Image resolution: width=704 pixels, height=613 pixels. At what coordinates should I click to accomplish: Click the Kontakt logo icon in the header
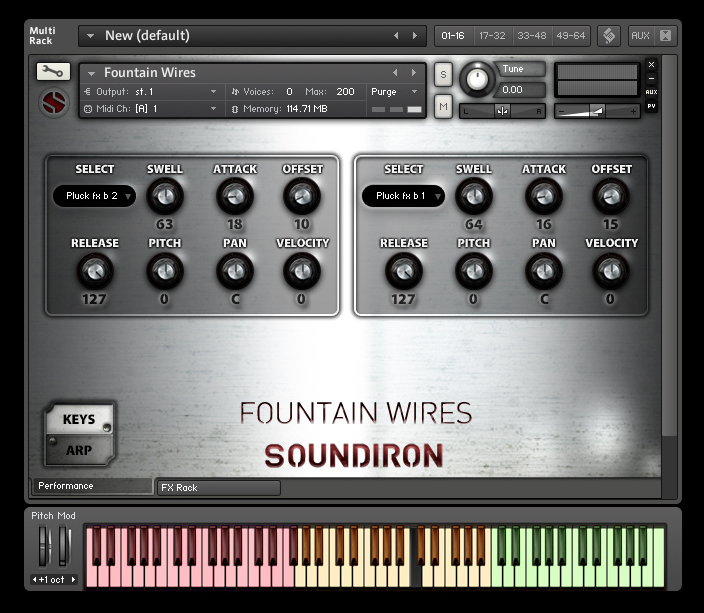(x=609, y=35)
